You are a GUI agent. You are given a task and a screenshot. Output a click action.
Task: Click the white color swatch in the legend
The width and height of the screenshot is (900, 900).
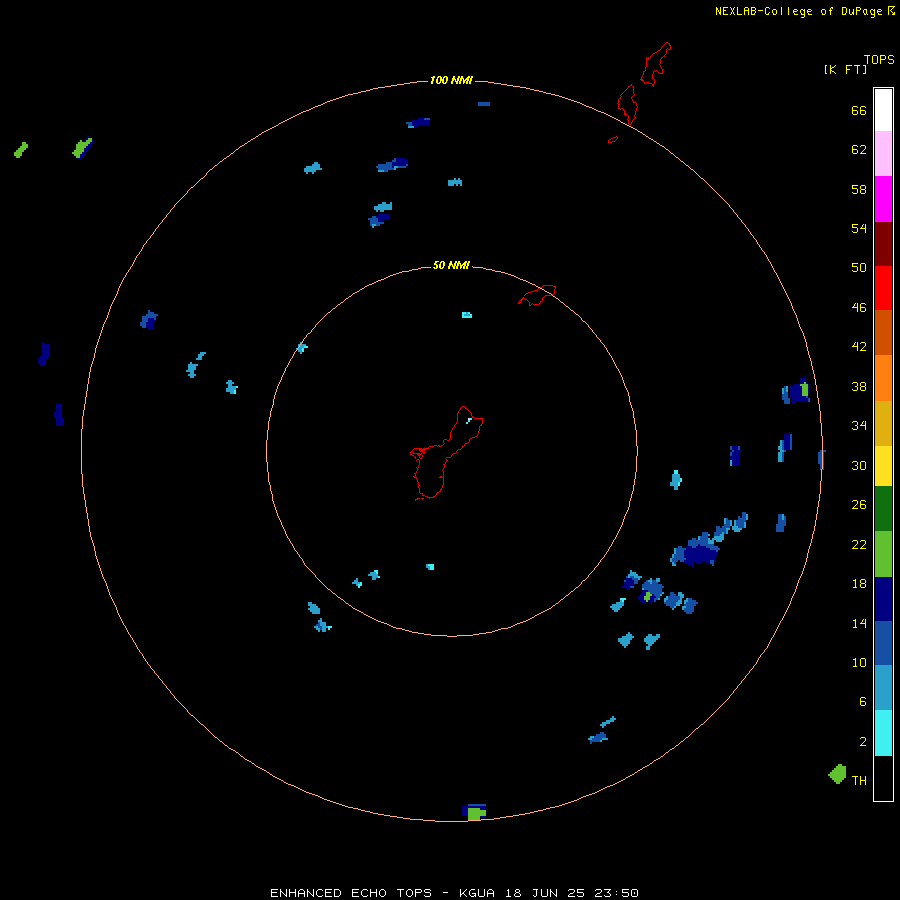pyautogui.click(x=883, y=110)
